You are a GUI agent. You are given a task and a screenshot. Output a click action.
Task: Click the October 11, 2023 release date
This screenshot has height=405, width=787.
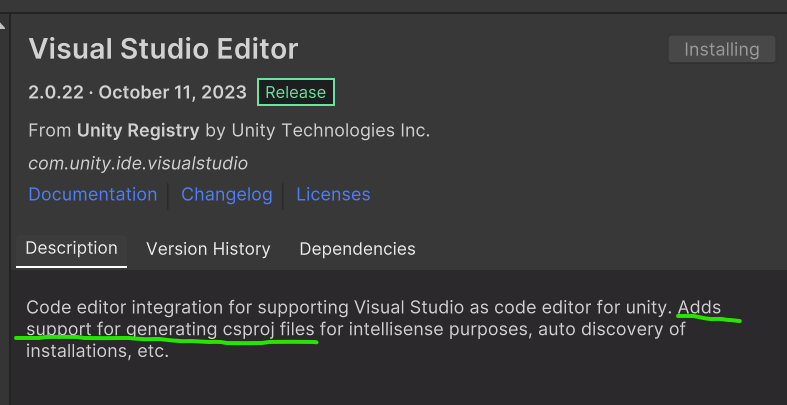pos(172,92)
